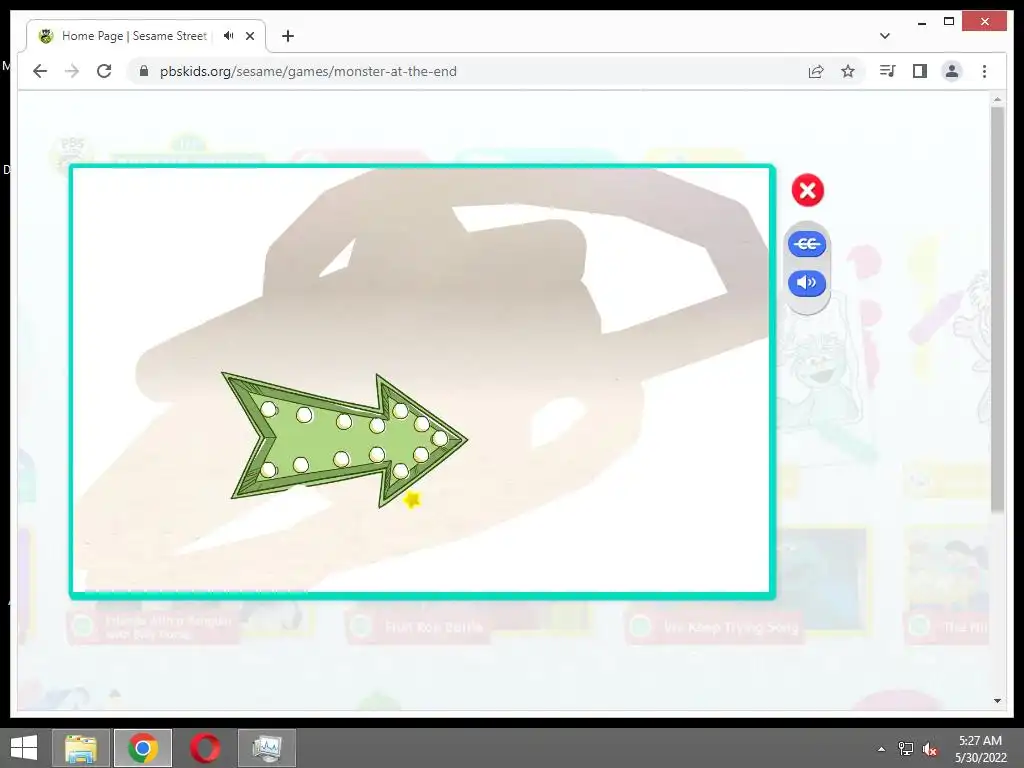Mute tab via speaker icon
This screenshot has height=768, width=1024.
(228, 36)
